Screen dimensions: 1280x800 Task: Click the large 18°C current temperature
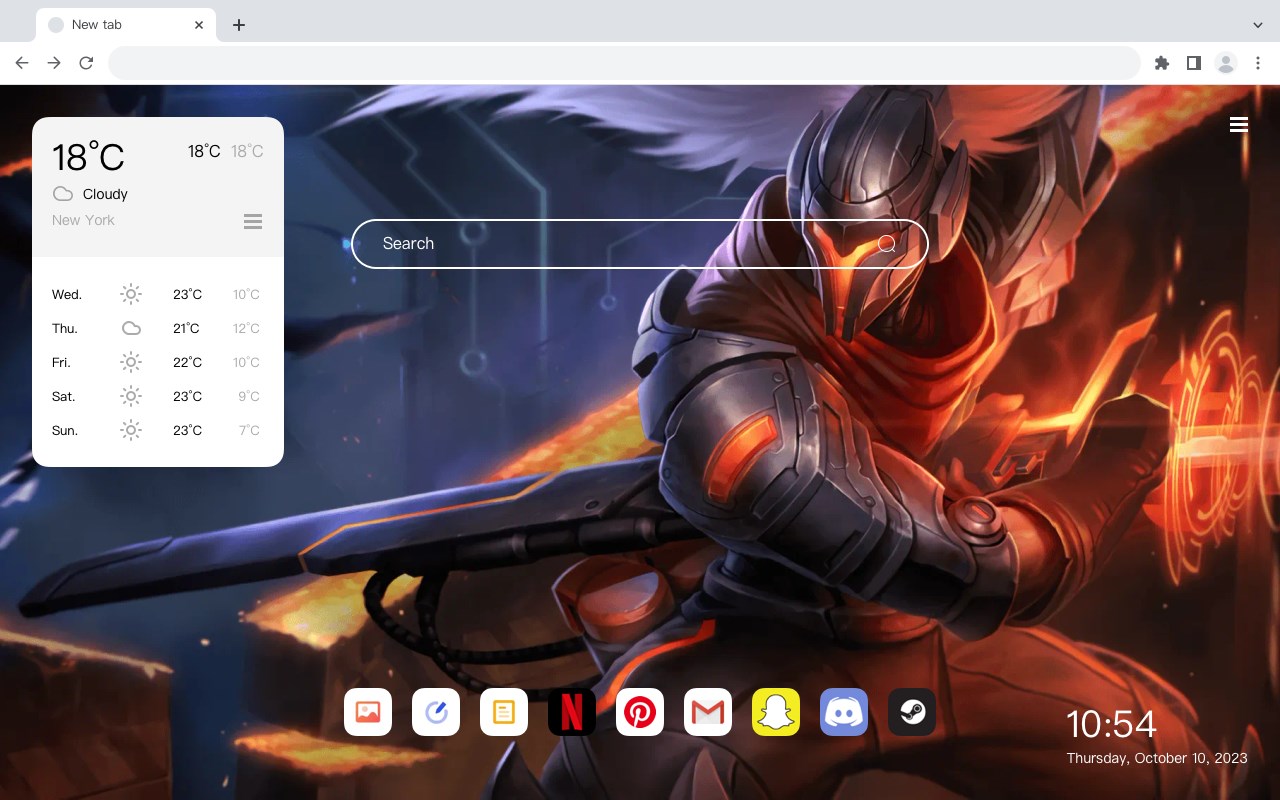click(x=88, y=157)
